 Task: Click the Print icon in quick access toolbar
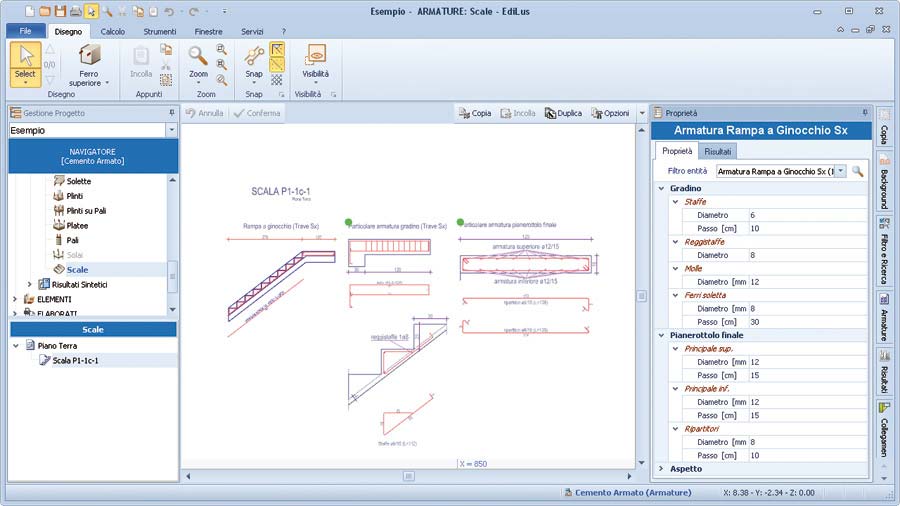75,11
